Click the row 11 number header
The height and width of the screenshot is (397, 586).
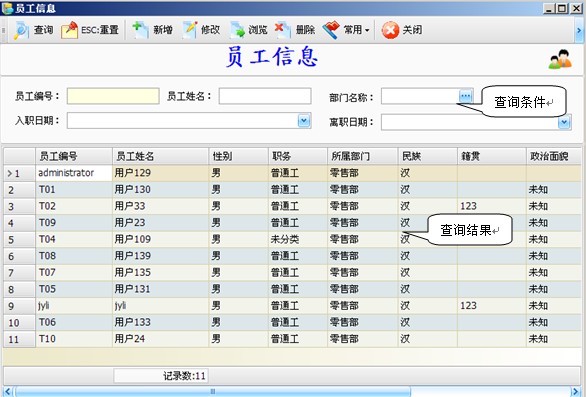pyautogui.click(x=19, y=339)
